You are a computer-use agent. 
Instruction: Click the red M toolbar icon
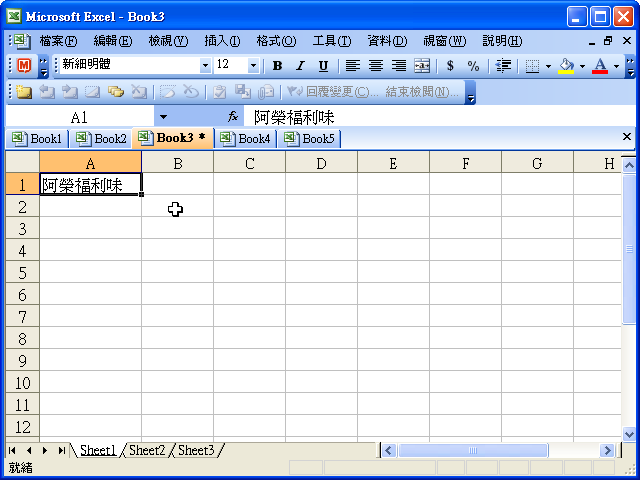tap(24, 65)
